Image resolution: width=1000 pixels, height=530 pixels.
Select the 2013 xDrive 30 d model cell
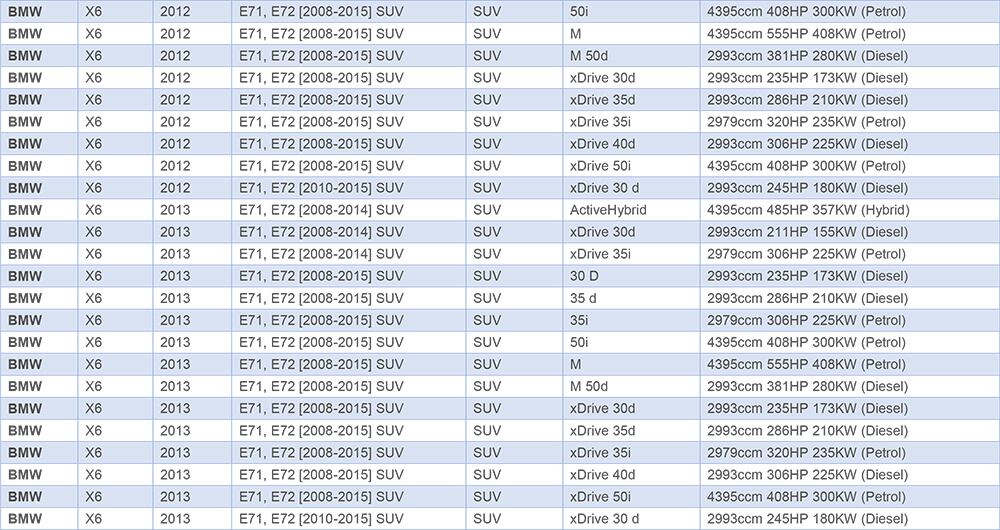(x=604, y=518)
